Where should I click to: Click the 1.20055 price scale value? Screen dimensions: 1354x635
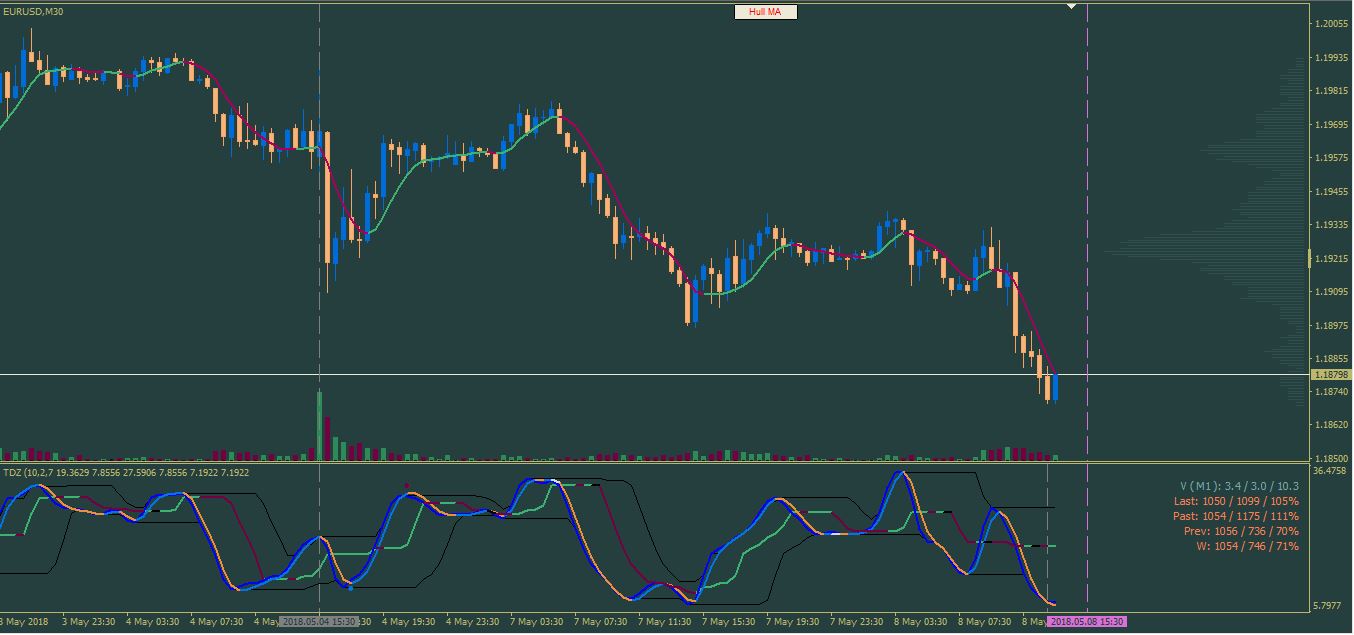[x=1332, y=24]
